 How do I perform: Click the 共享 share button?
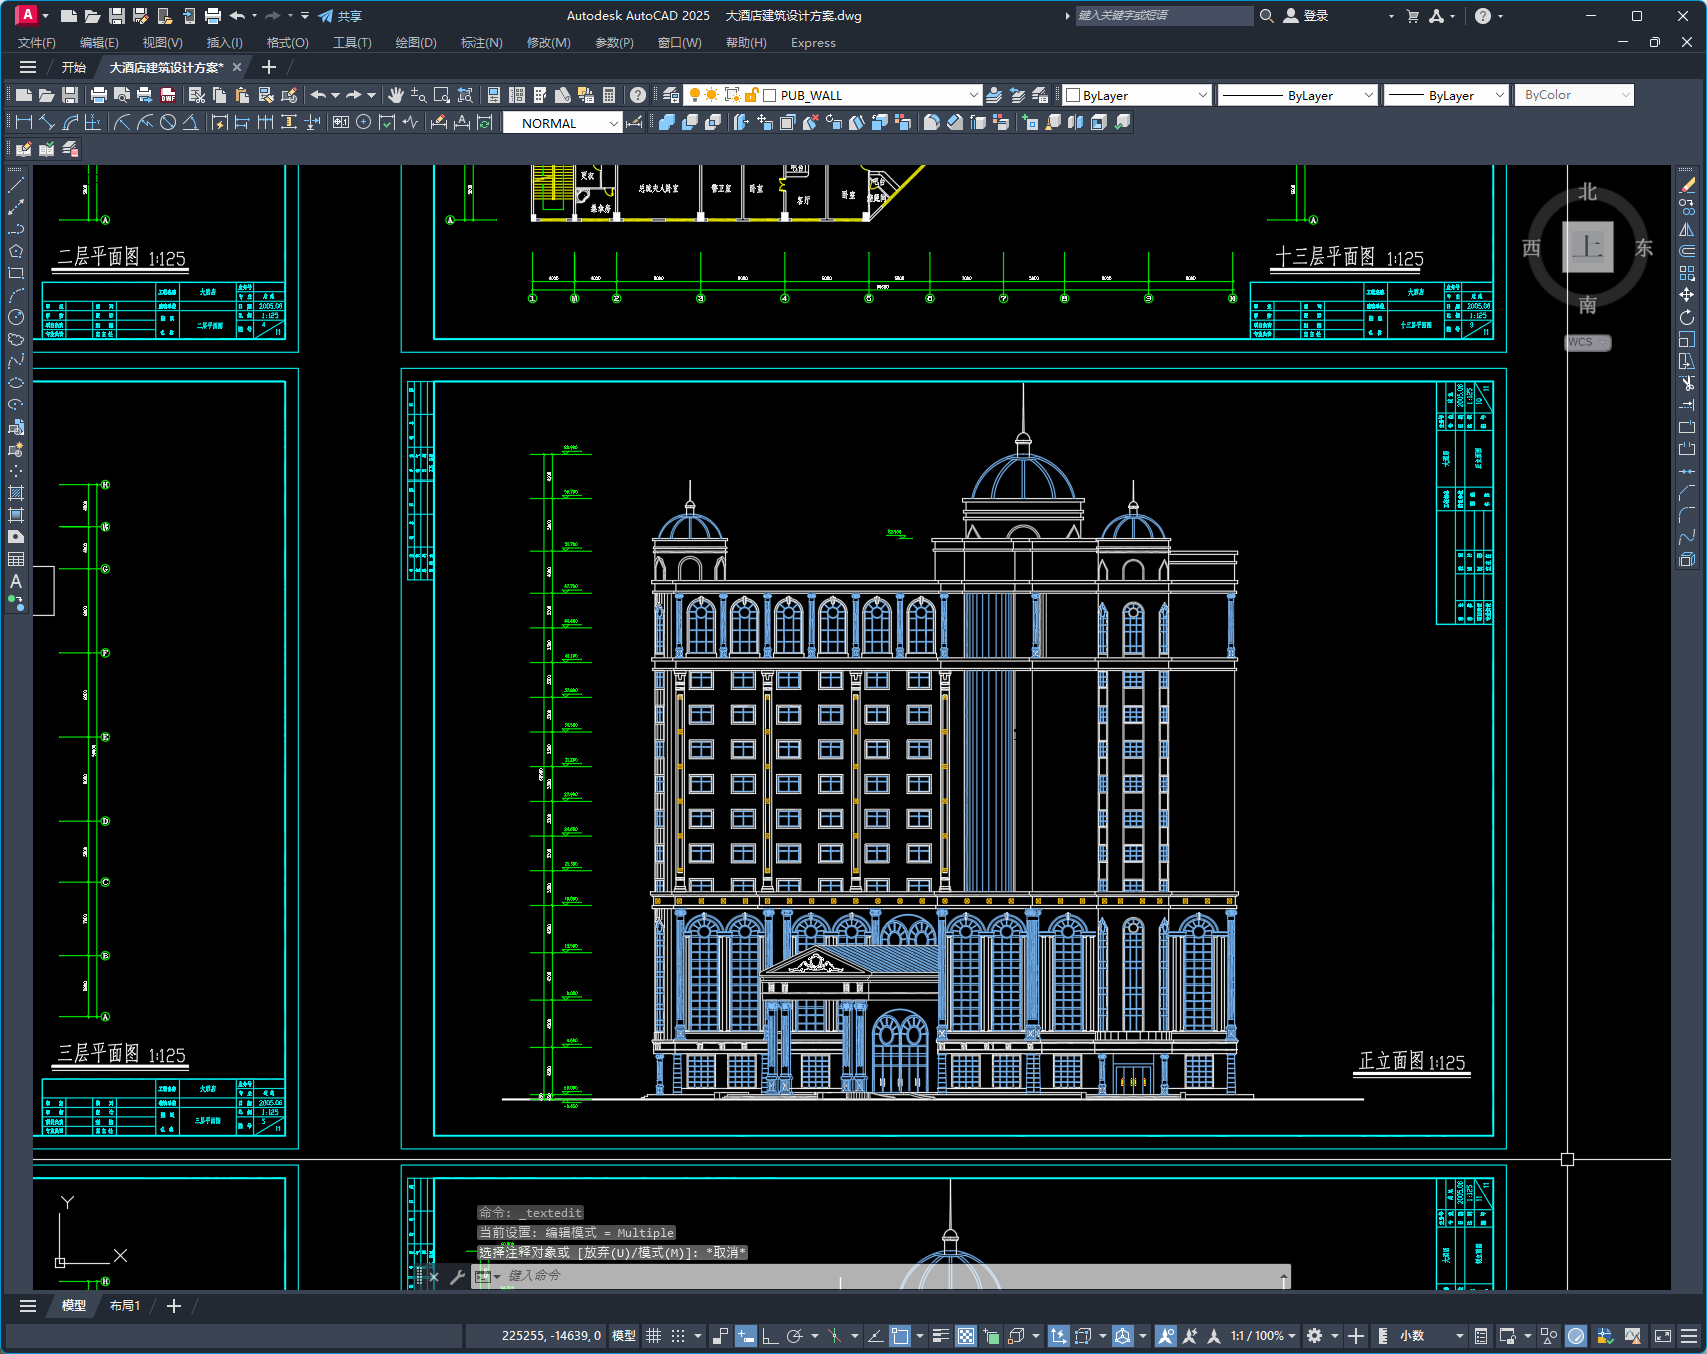(340, 16)
